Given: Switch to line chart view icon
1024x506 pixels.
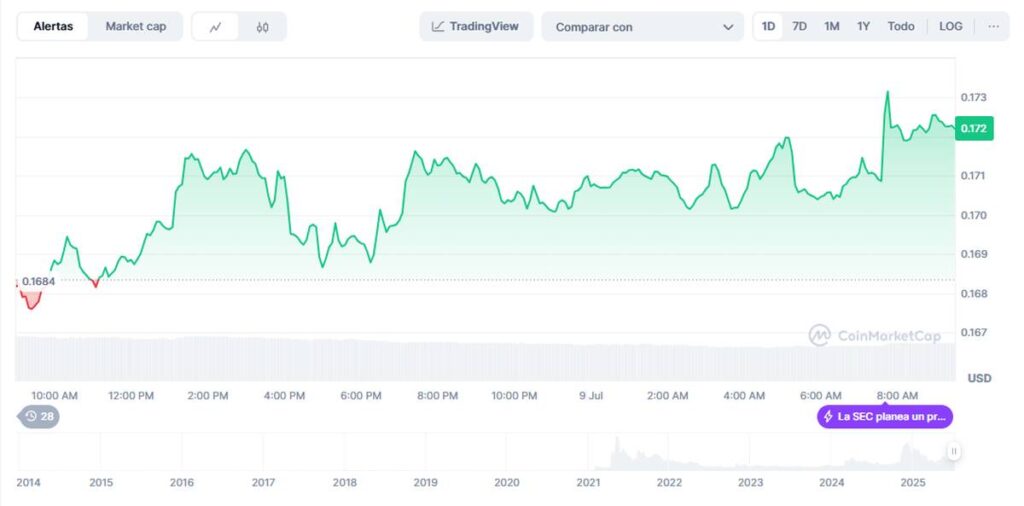Looking at the screenshot, I should pos(216,27).
